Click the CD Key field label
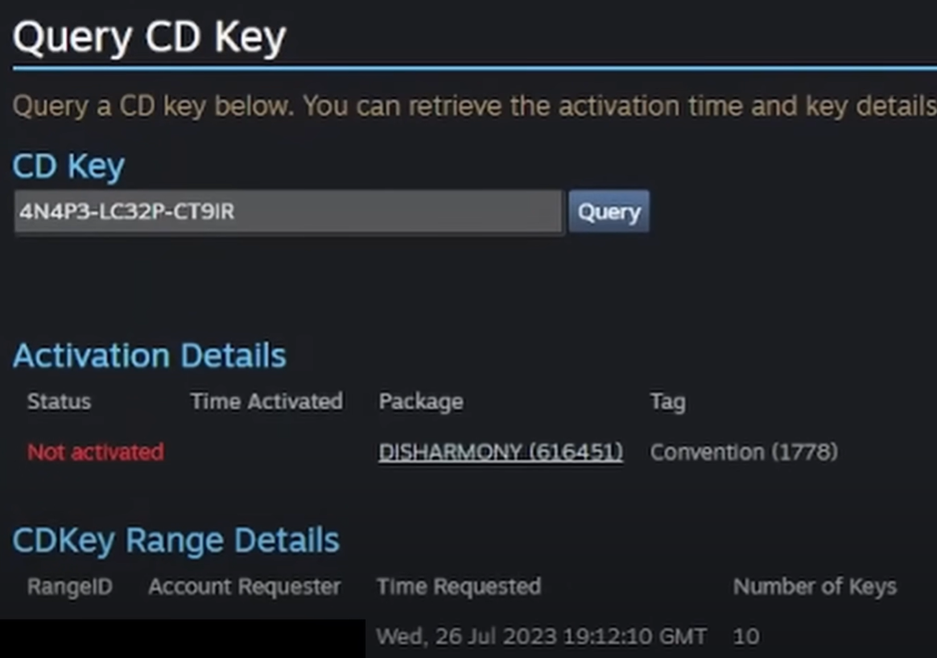Viewport: 937px width, 658px height. click(x=68, y=166)
